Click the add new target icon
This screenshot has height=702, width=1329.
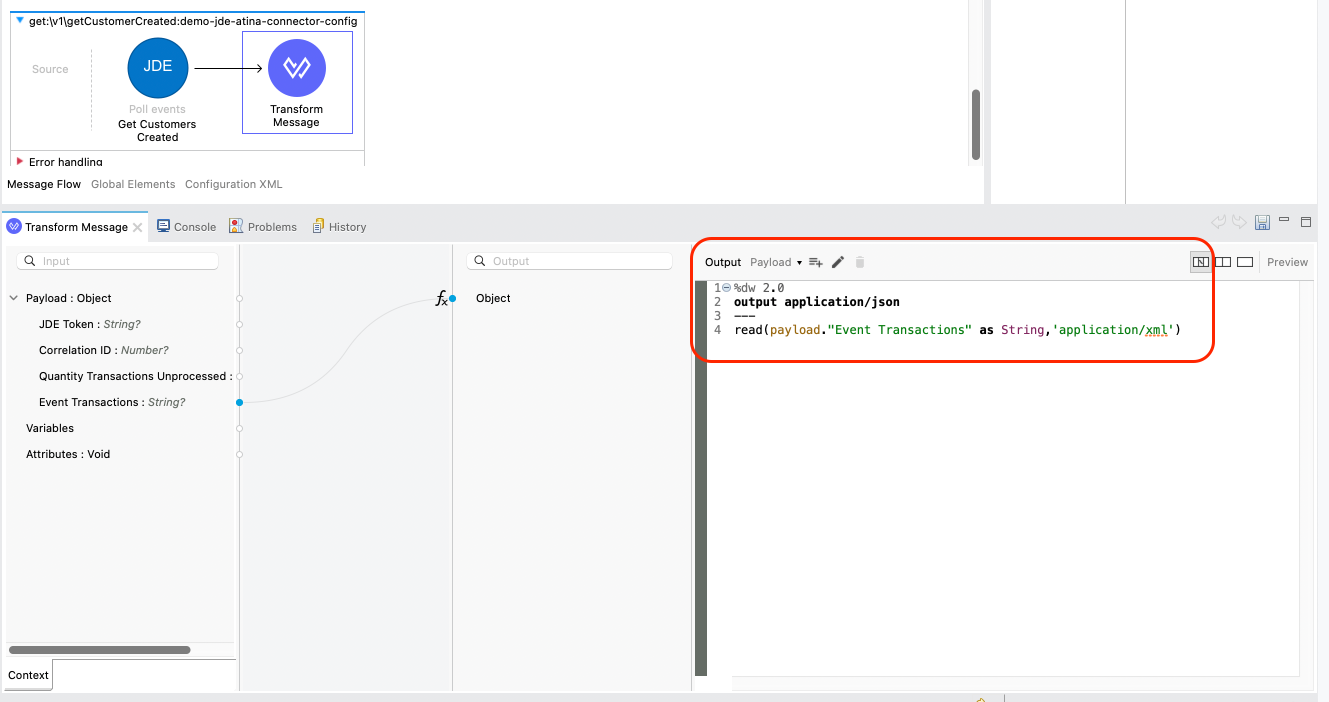tap(816, 262)
